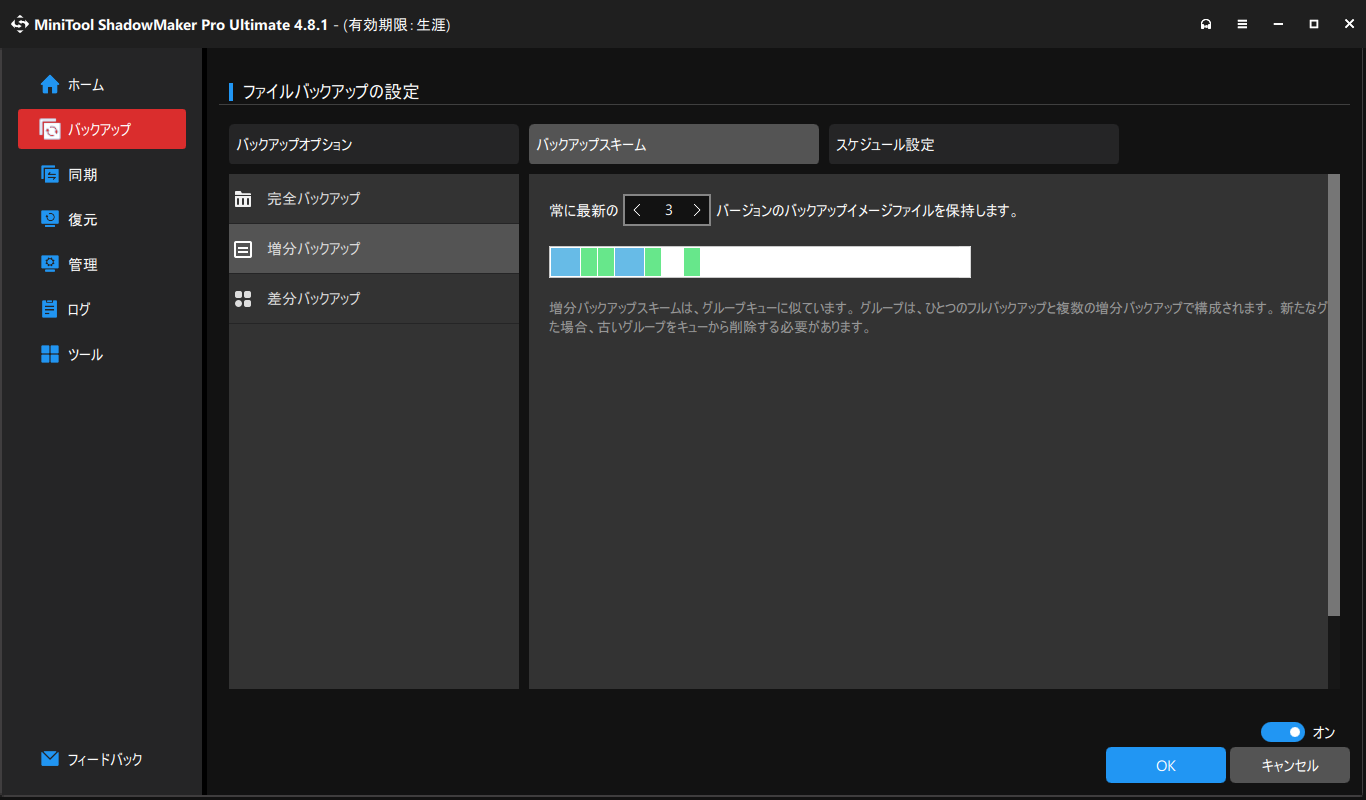Click the sync icon beside 同期
The width and height of the screenshot is (1366, 800).
tap(50, 175)
